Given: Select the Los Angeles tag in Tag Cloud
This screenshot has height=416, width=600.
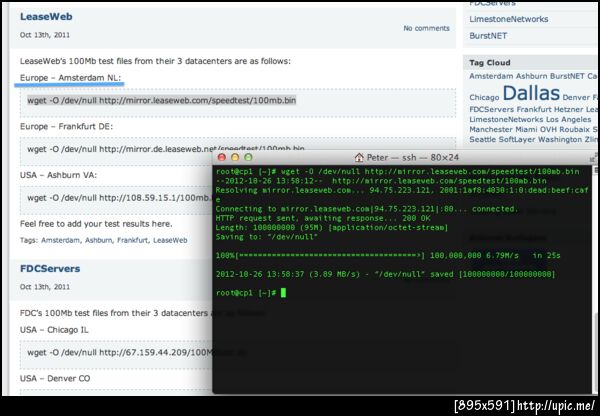Looking at the screenshot, I should (x=569, y=119).
